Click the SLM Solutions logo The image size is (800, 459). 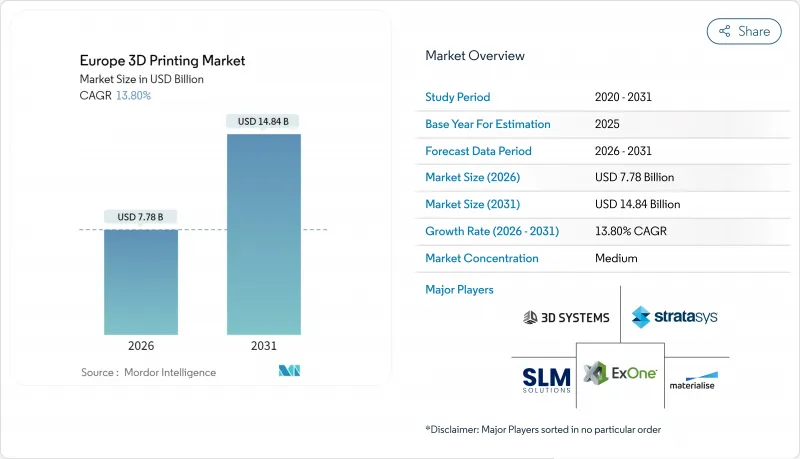547,378
